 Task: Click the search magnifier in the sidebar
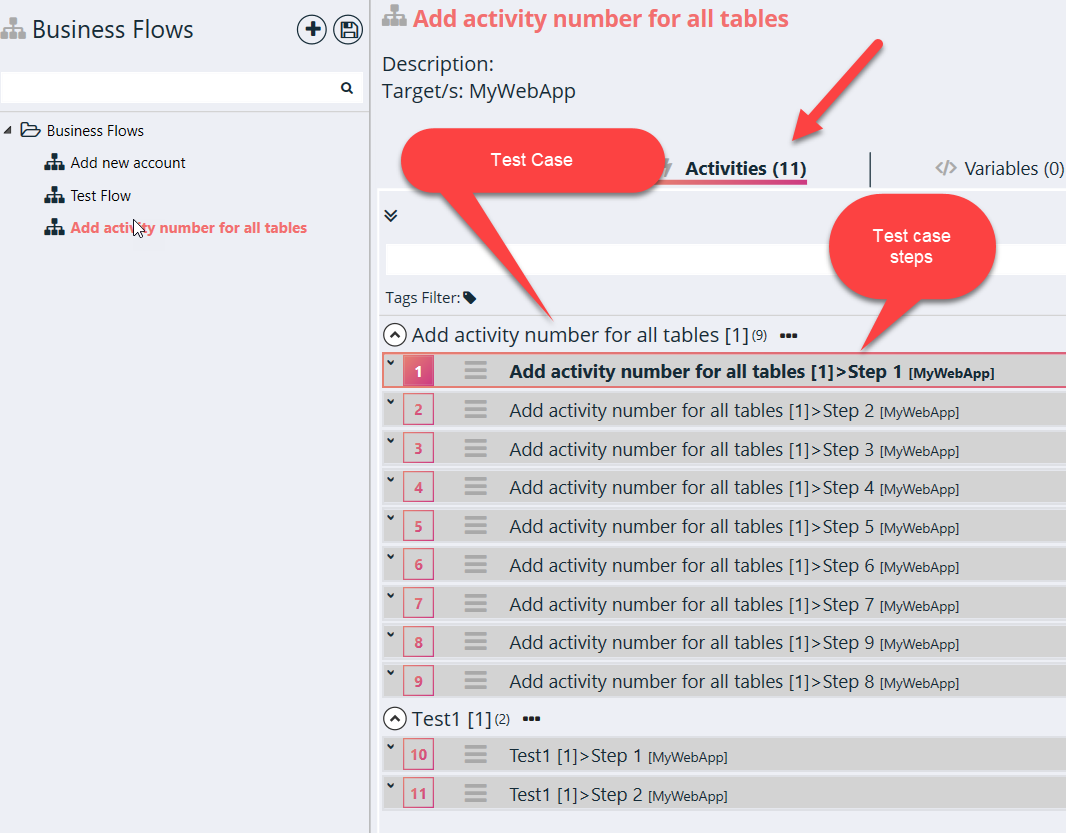tap(346, 88)
